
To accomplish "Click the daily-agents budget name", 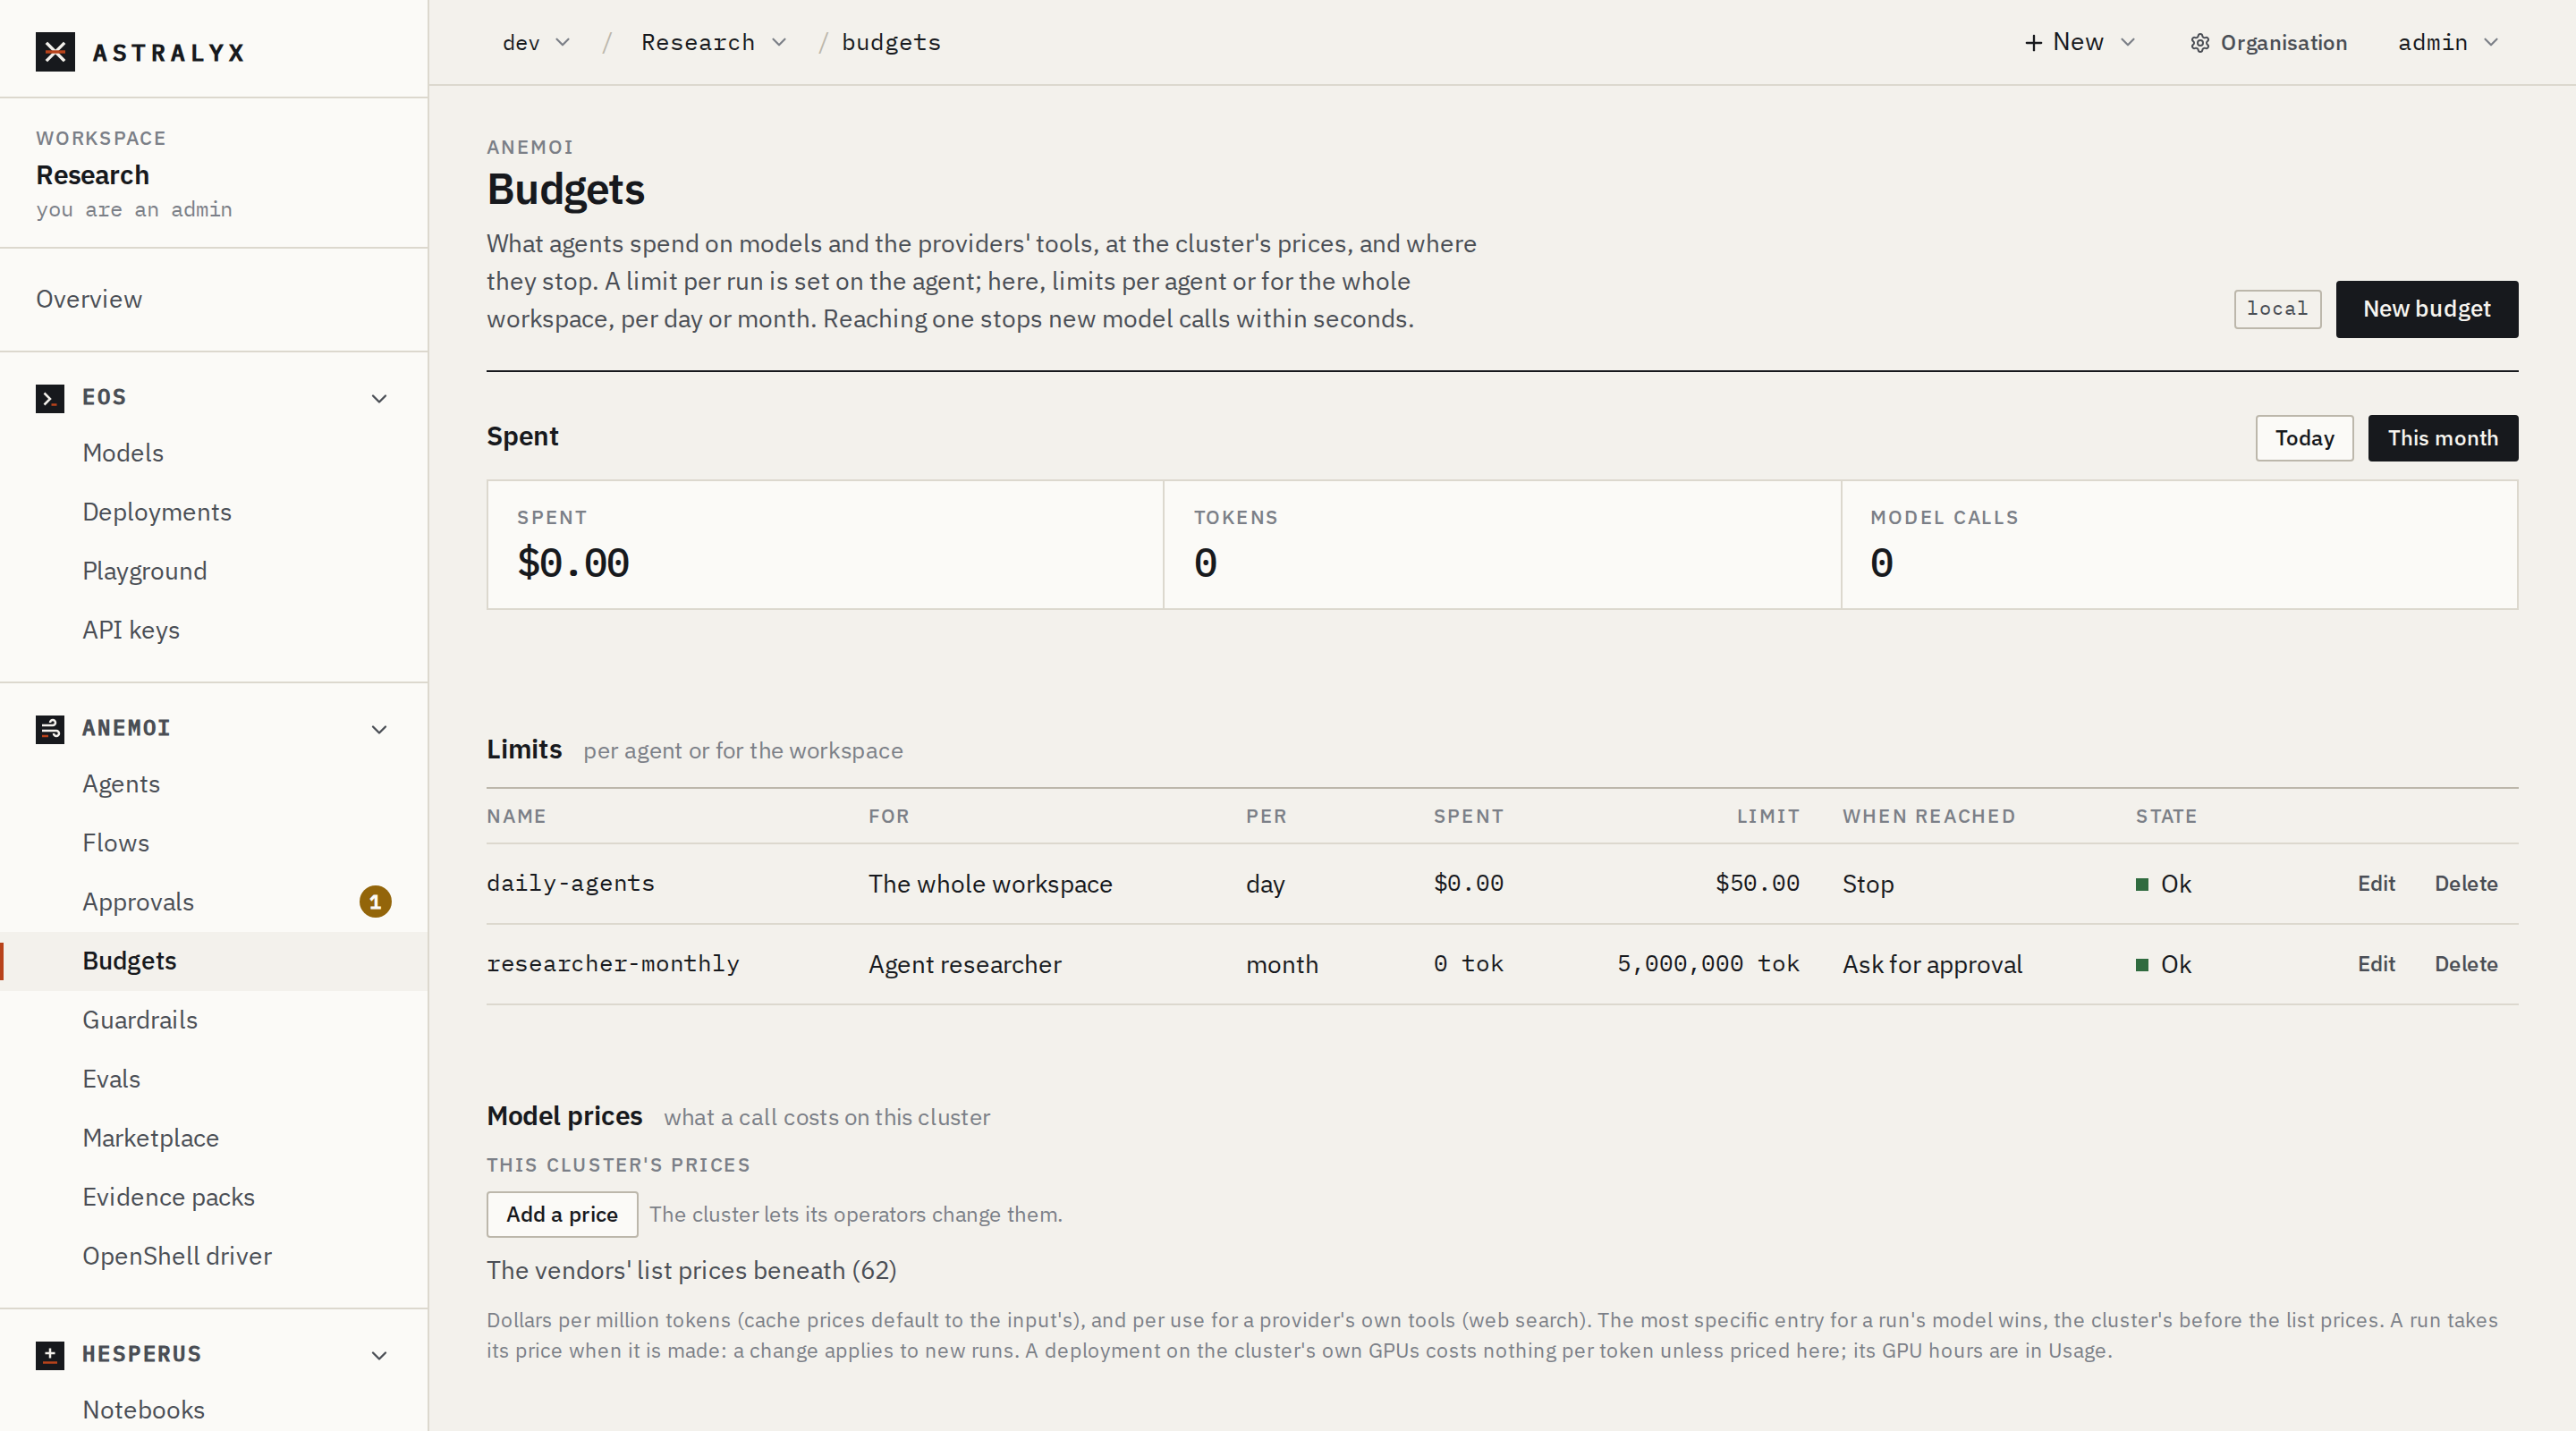I will pos(570,883).
